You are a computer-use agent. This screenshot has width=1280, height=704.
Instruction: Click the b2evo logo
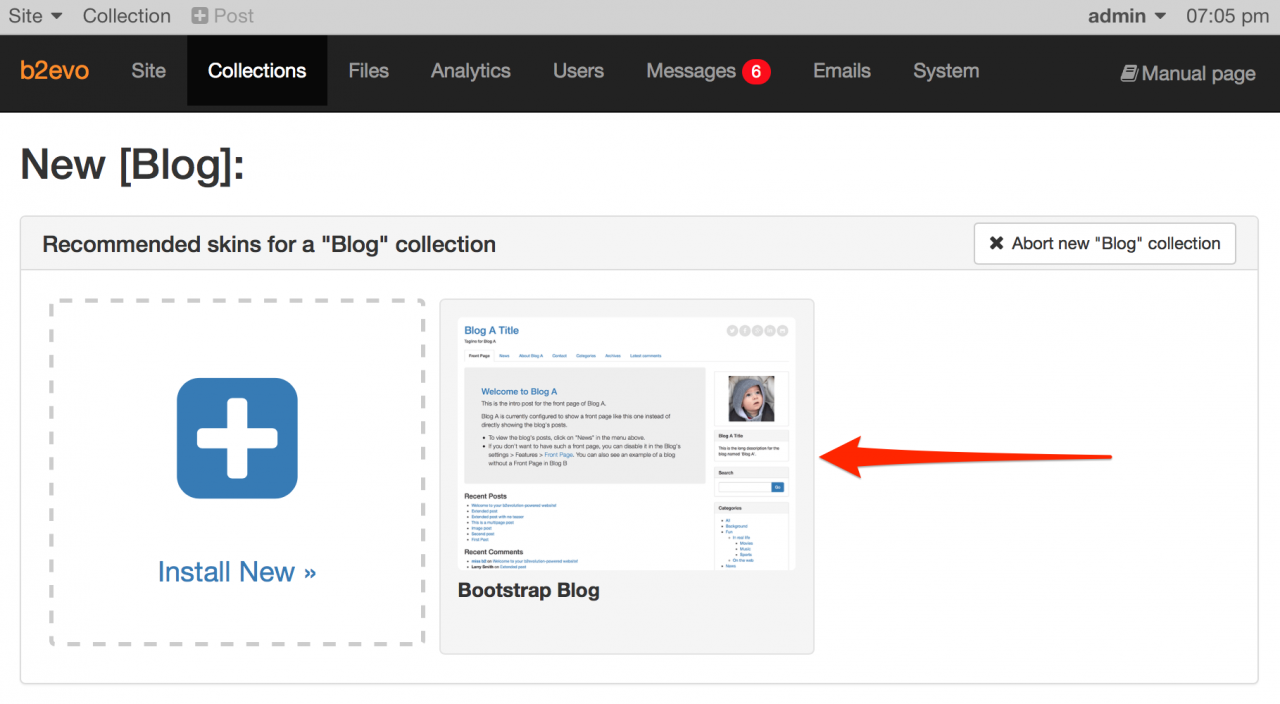[55, 71]
